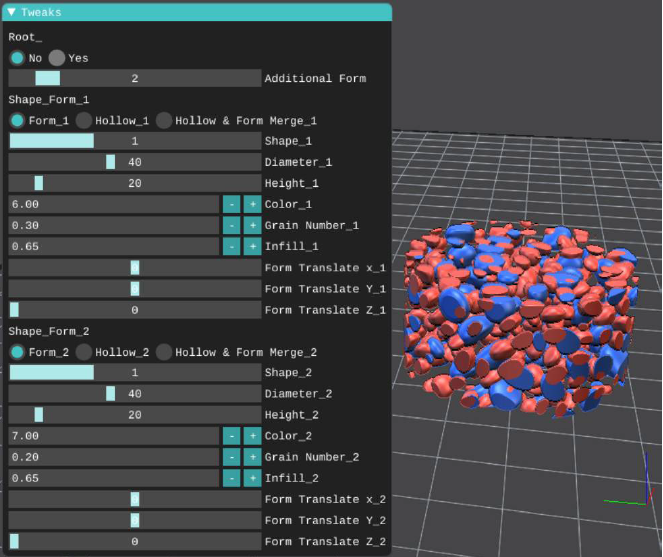Click the Diameter_1 slider bar
This screenshot has width=663, height=557.
tap(134, 162)
